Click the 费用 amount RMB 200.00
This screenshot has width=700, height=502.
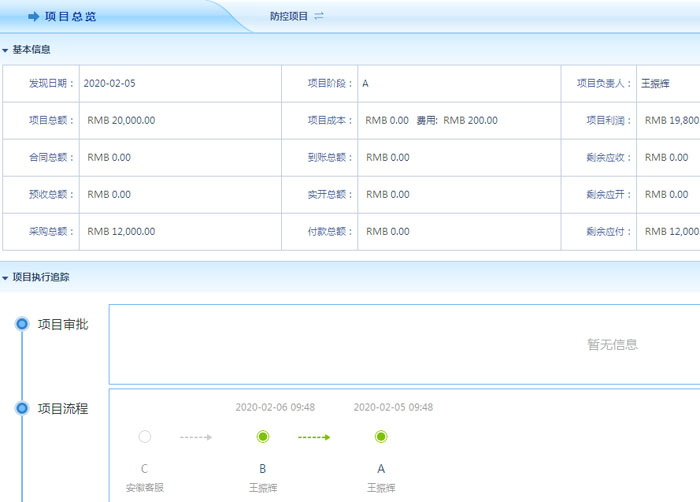(470, 121)
